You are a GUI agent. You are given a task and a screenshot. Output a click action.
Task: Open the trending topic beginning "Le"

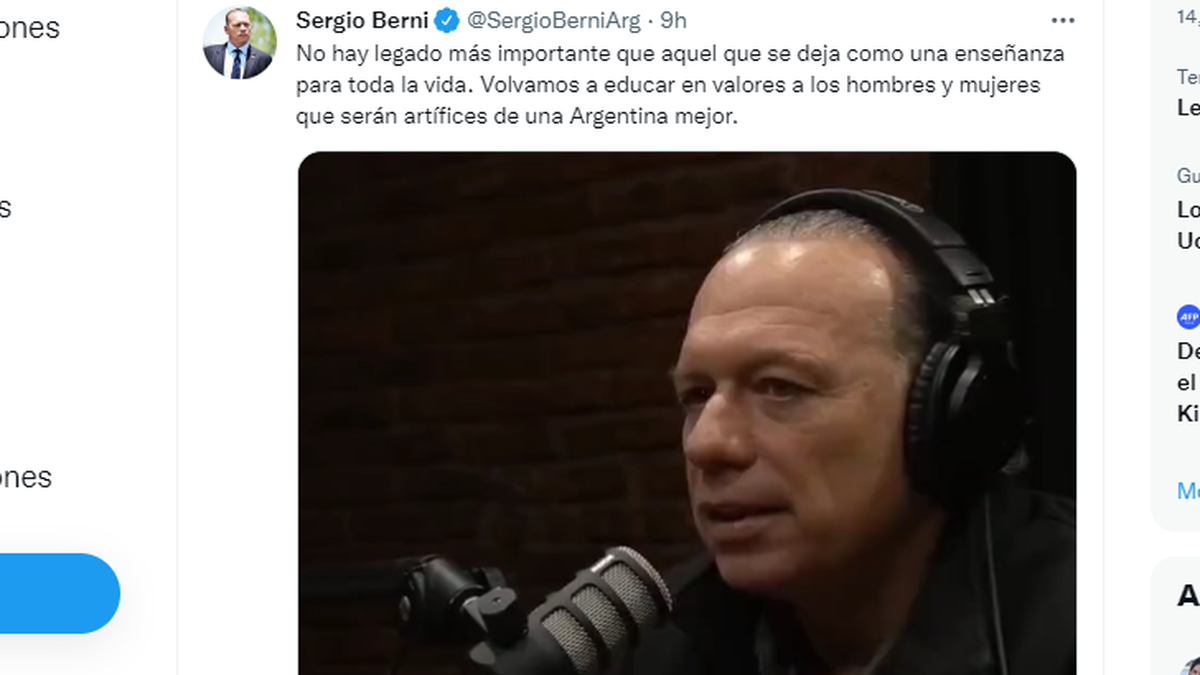pos(1188,108)
